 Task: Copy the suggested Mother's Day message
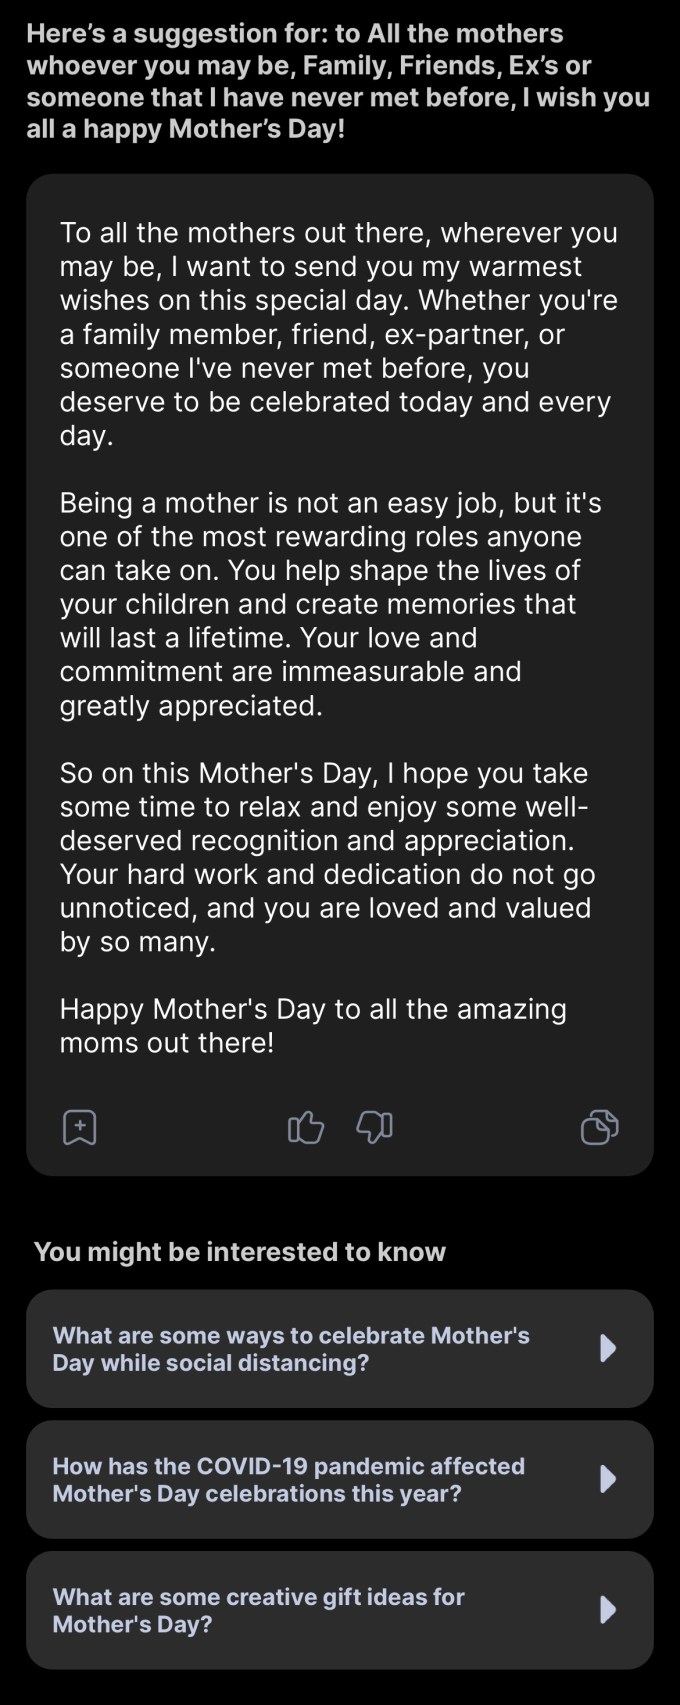point(599,1127)
